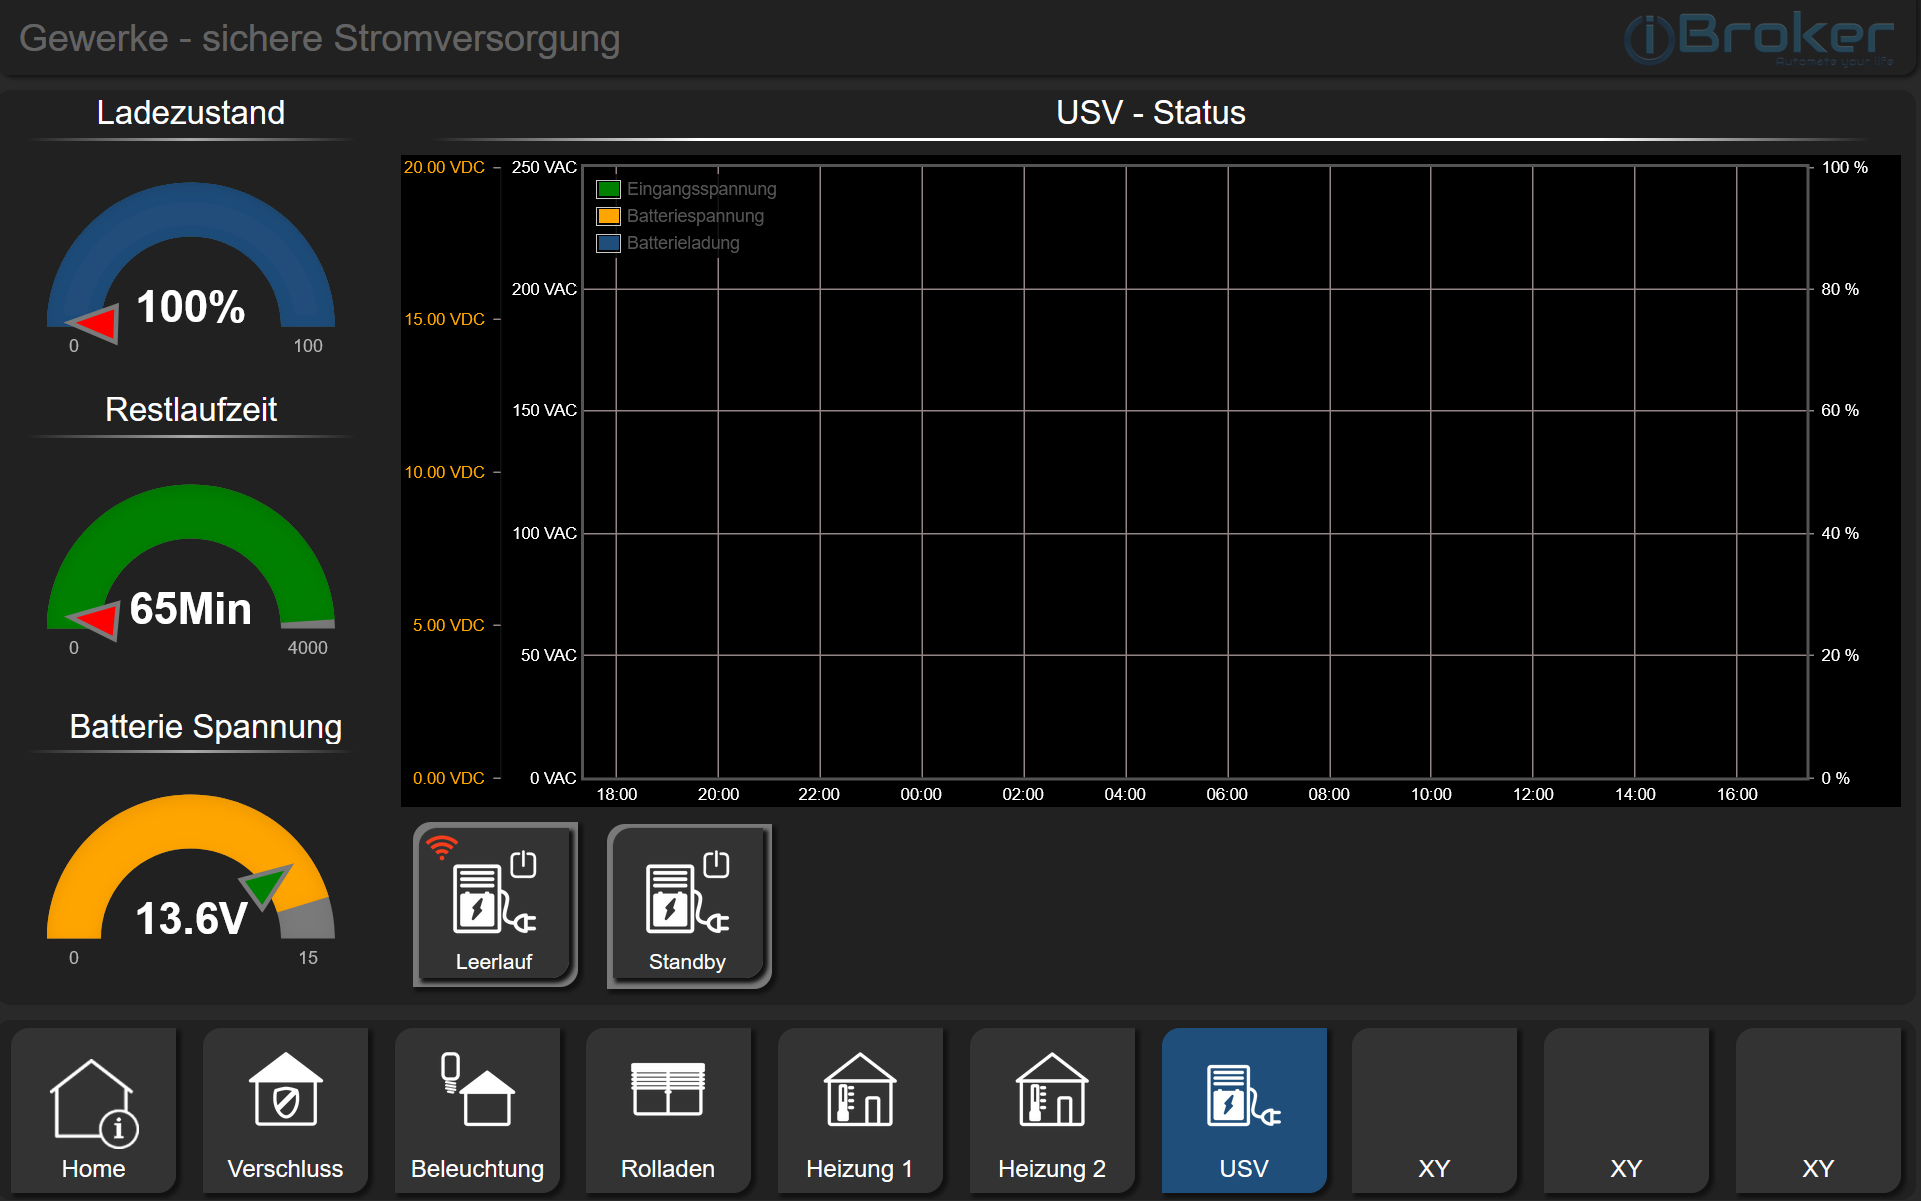
Task: Open the Beleuchtung lighting page
Action: 477,1110
